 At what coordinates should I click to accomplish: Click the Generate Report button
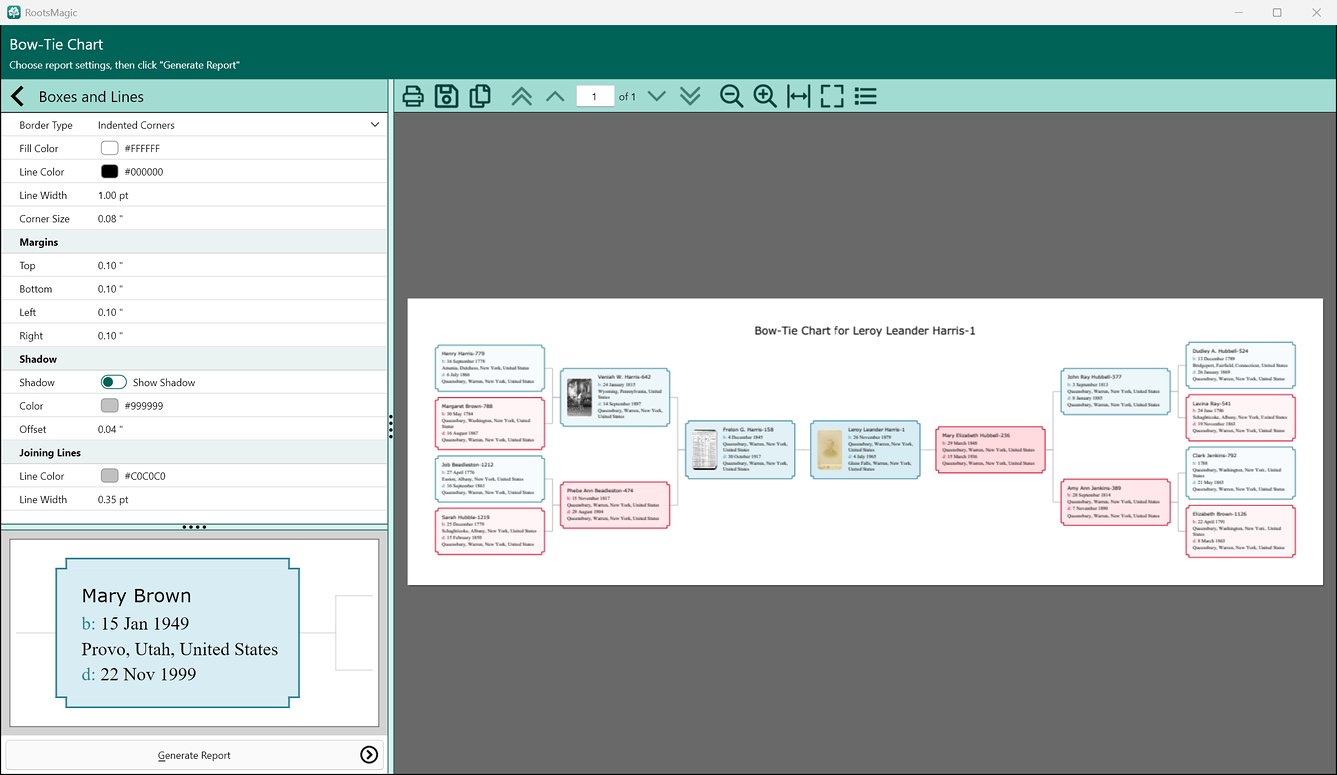pos(194,755)
